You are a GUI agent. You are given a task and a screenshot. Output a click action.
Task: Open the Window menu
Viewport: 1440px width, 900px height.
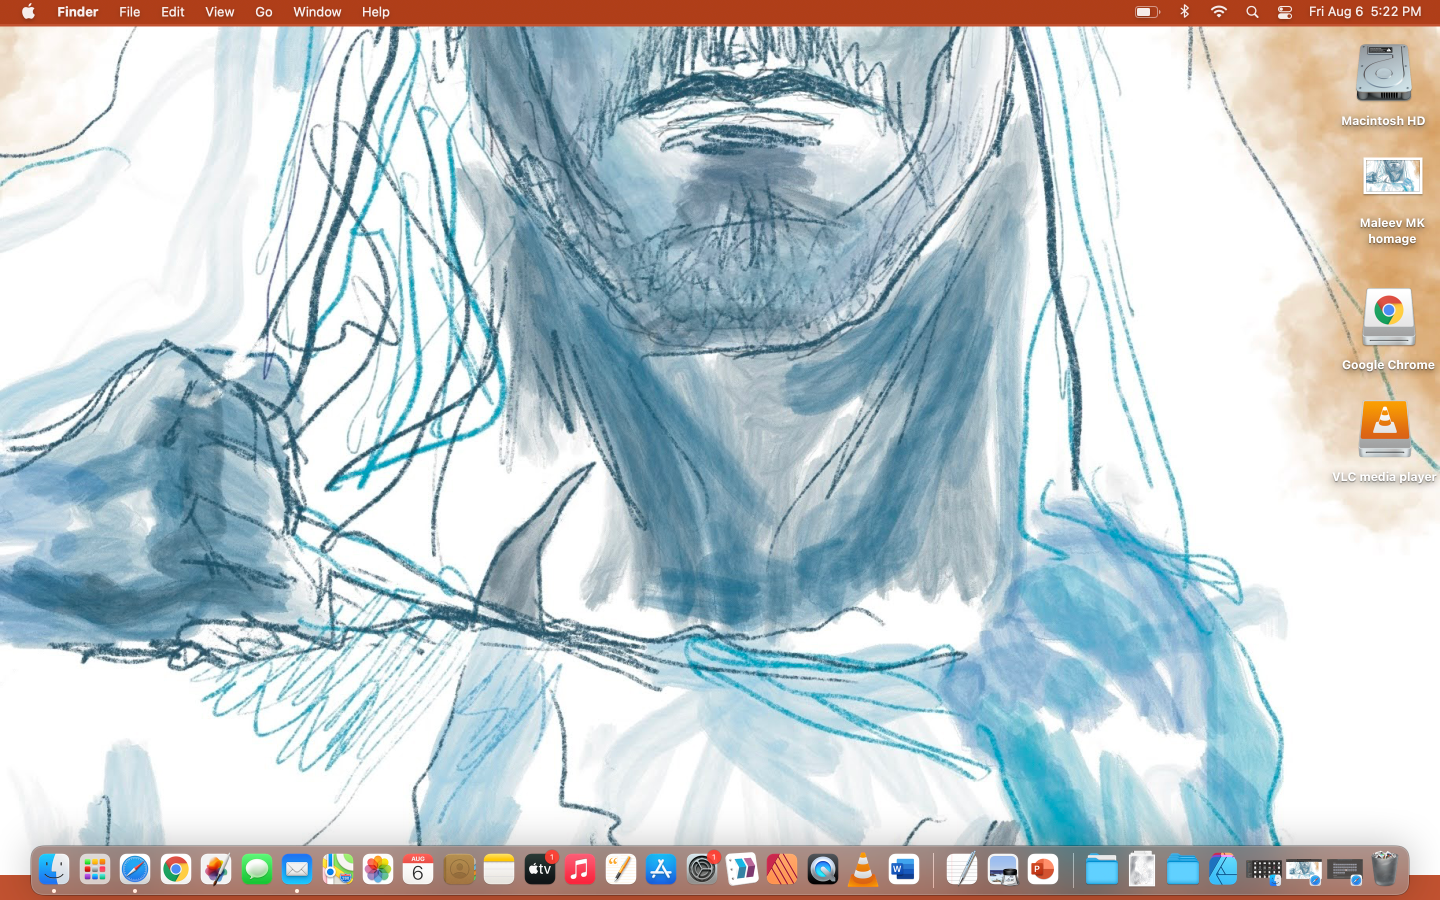click(317, 12)
